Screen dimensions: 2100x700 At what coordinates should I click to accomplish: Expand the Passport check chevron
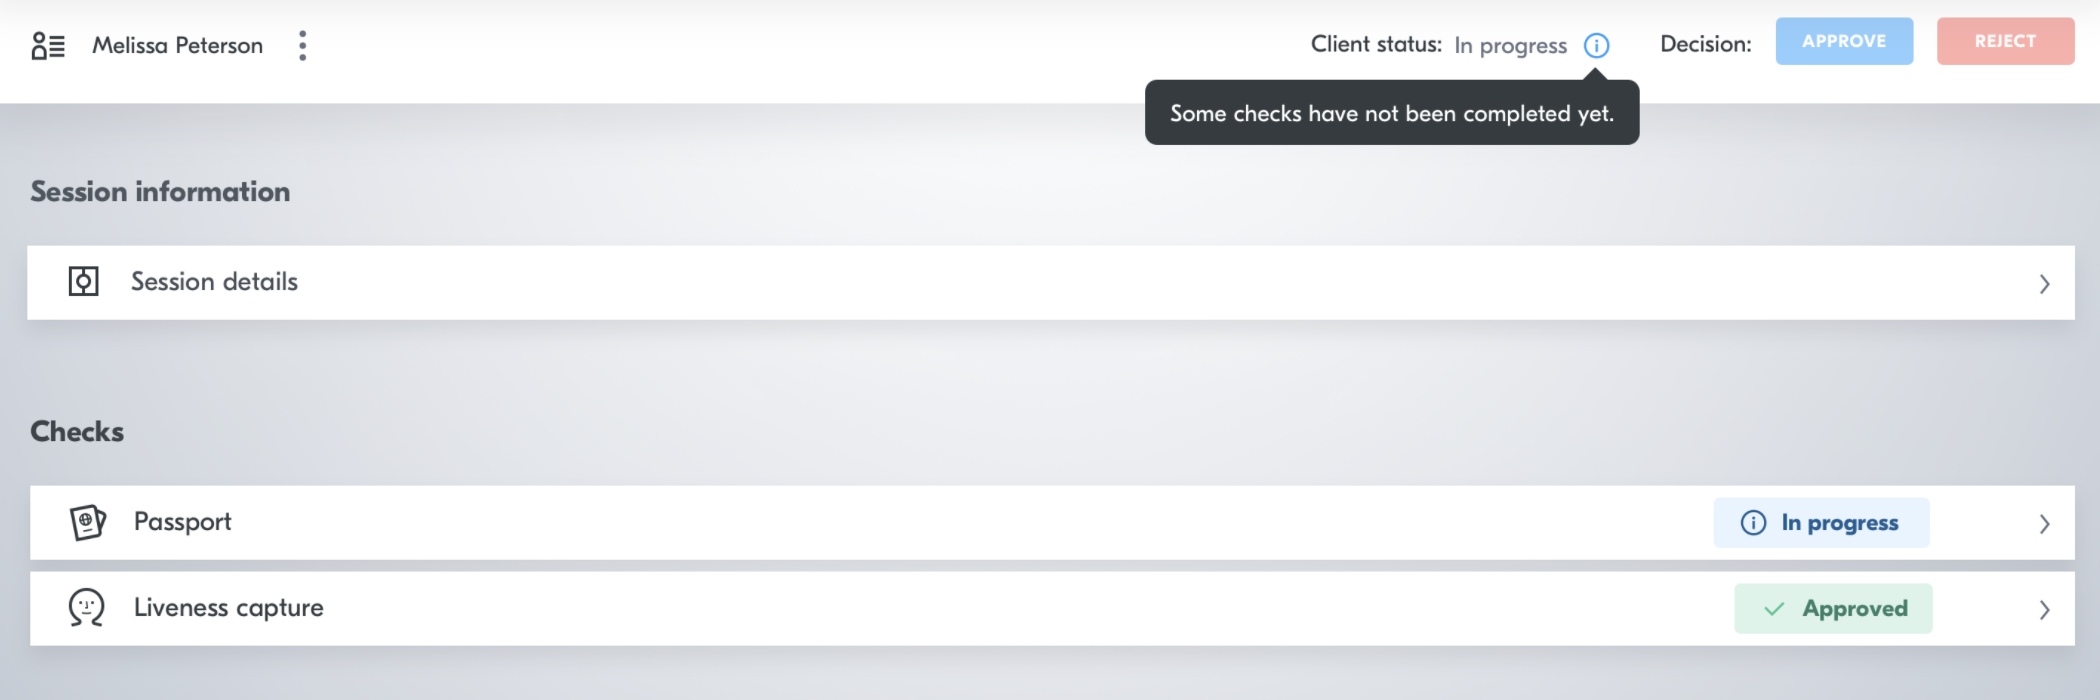(2044, 524)
